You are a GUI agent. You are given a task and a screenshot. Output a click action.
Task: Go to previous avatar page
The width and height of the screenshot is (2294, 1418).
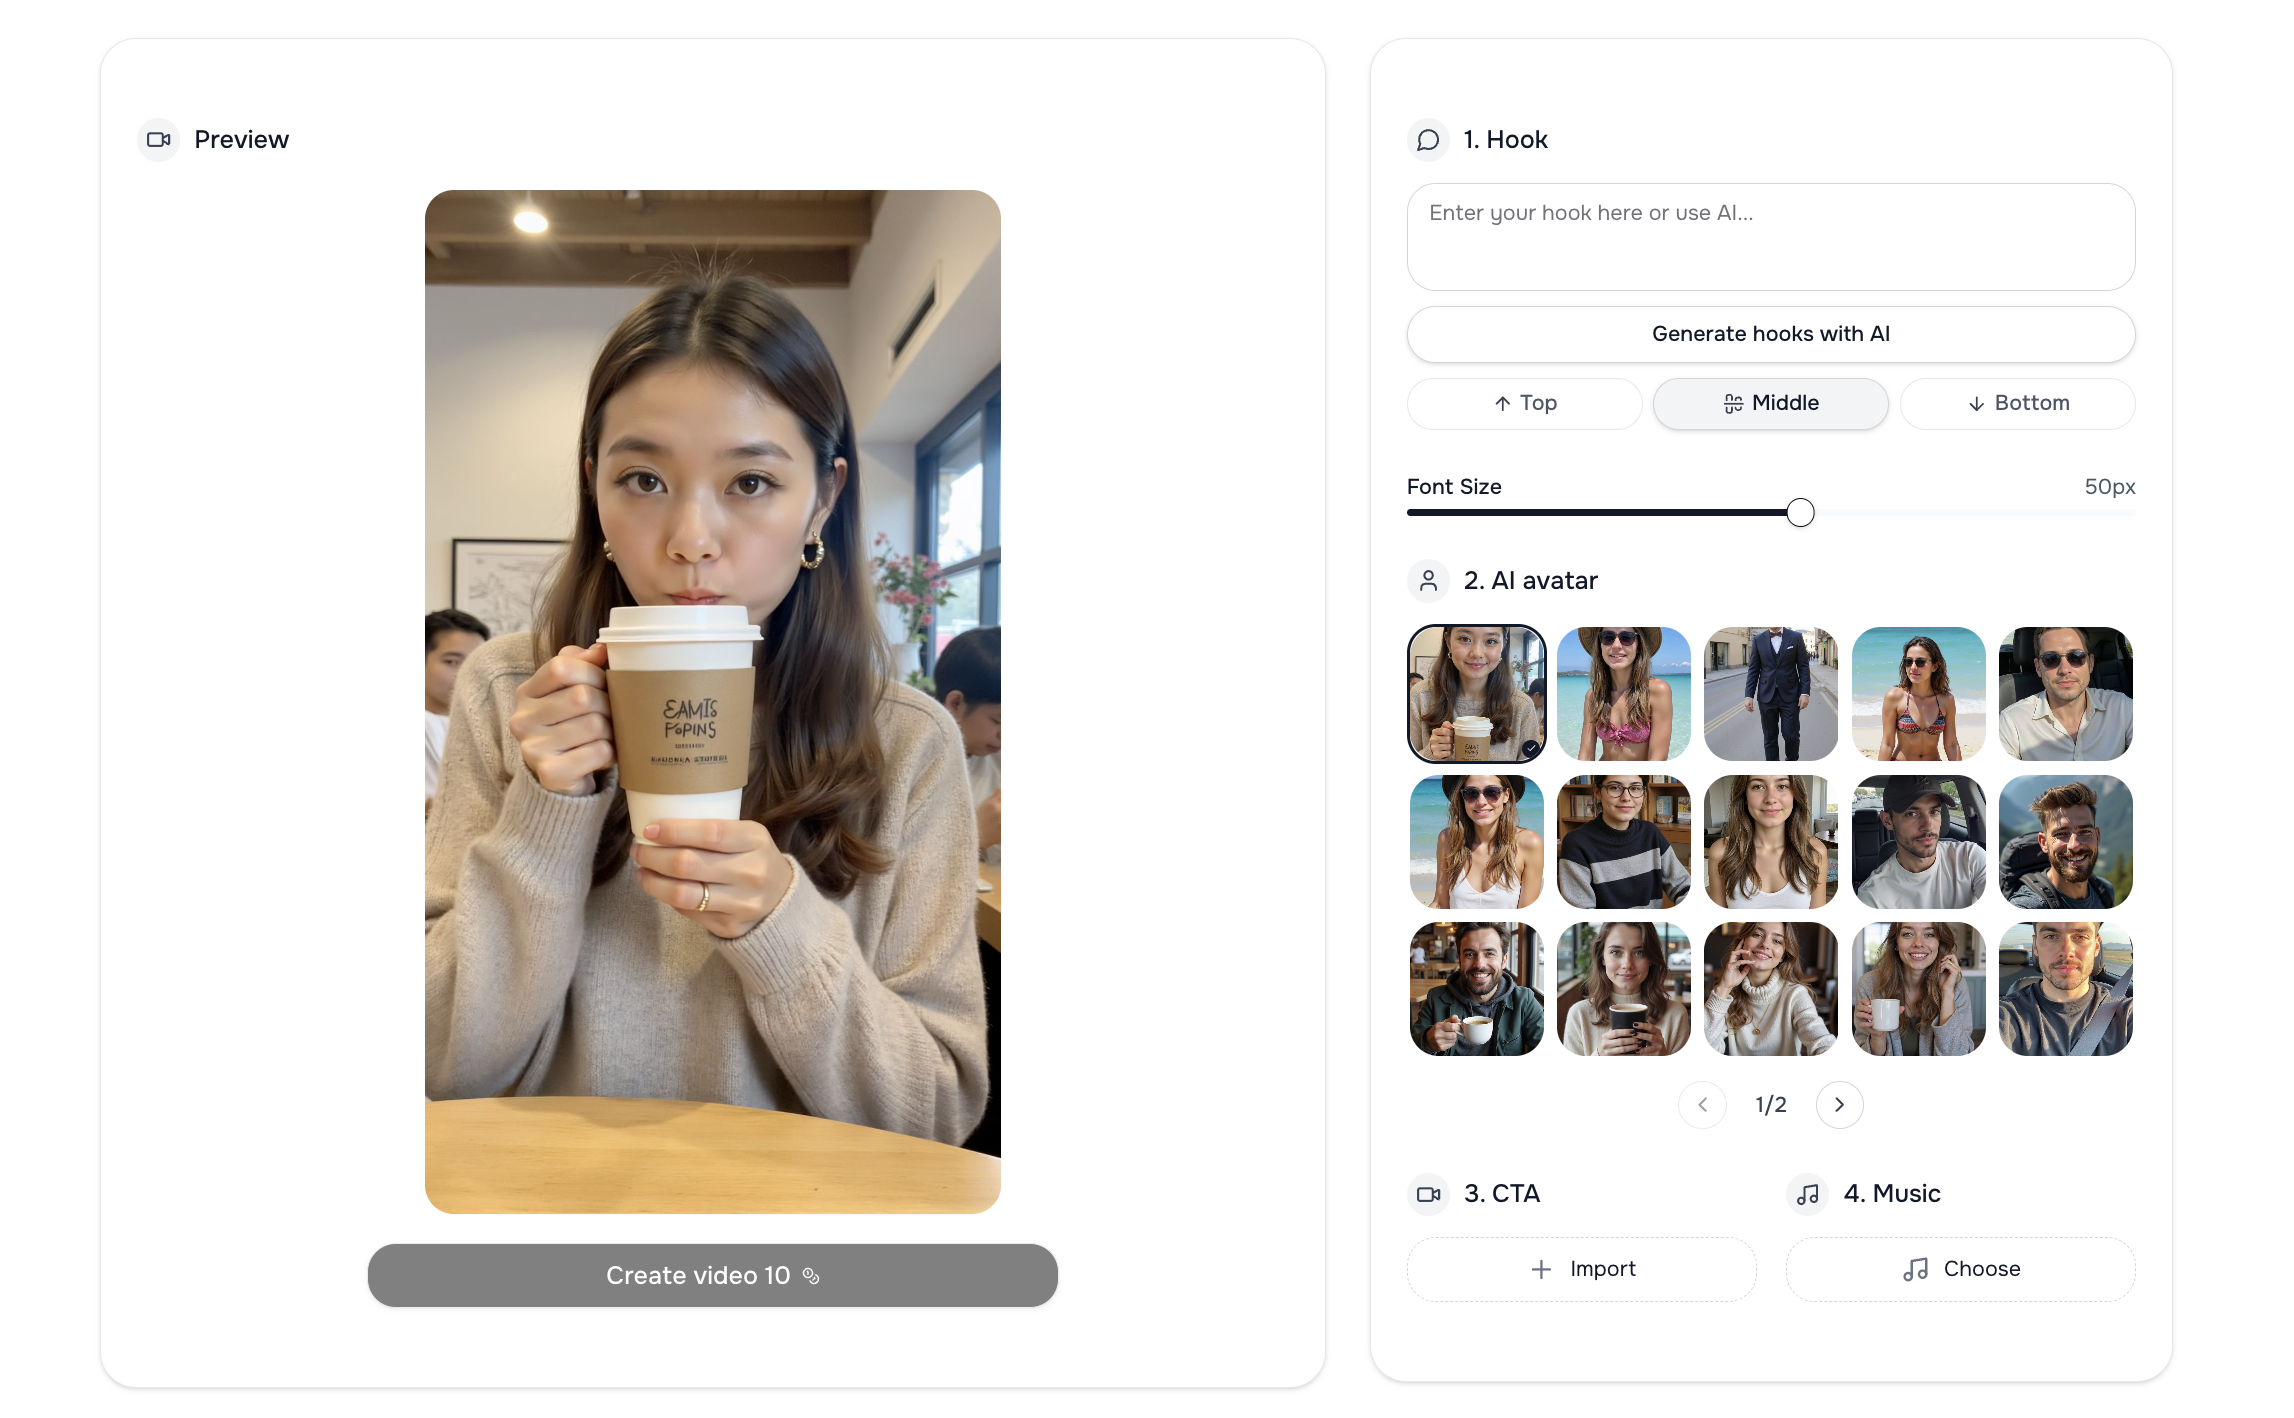[1702, 1105]
